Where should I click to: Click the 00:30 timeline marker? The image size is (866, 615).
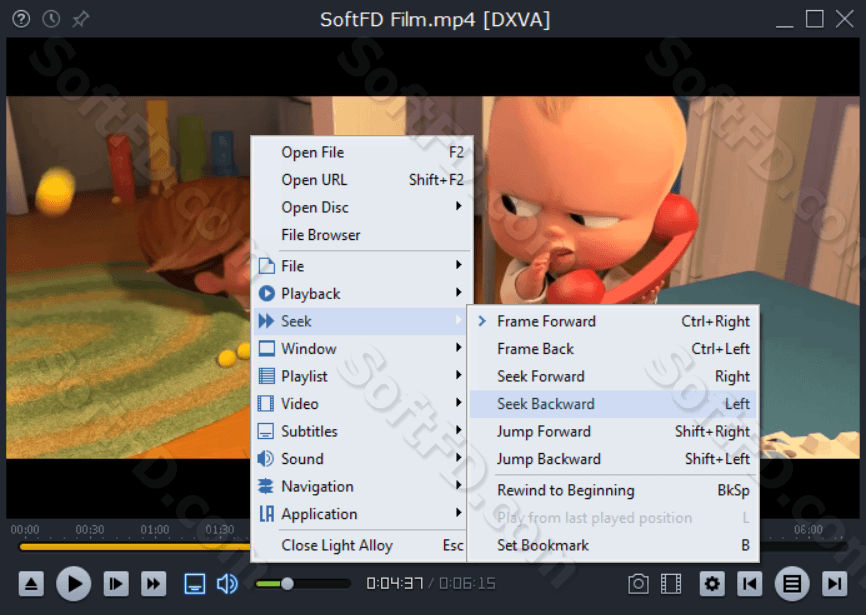[x=90, y=529]
